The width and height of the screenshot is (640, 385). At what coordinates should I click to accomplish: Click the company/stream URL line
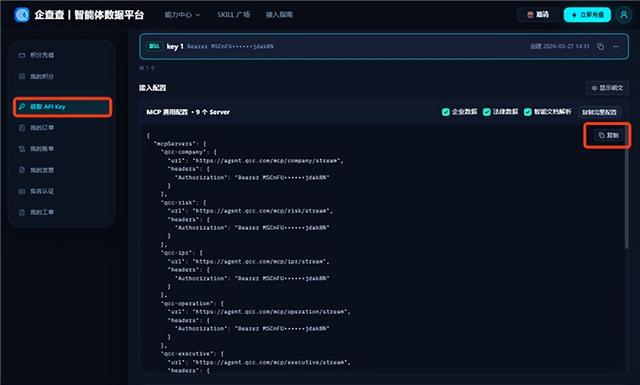click(256, 160)
